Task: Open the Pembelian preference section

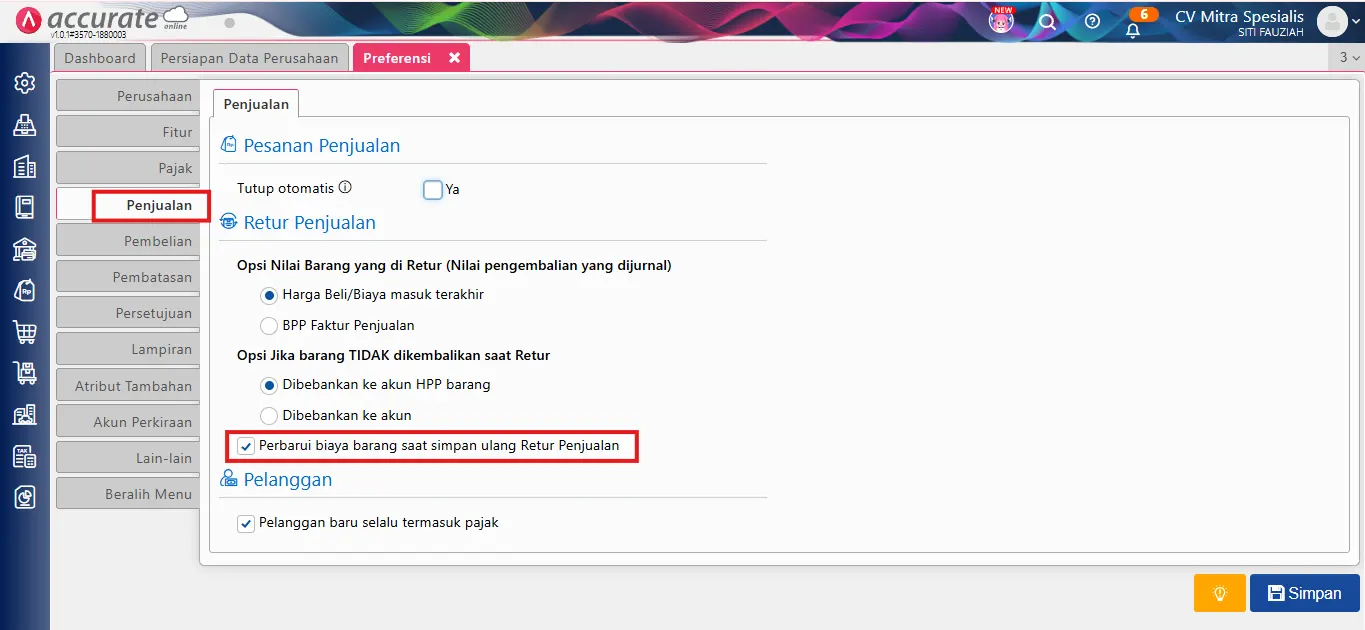Action: 127,241
